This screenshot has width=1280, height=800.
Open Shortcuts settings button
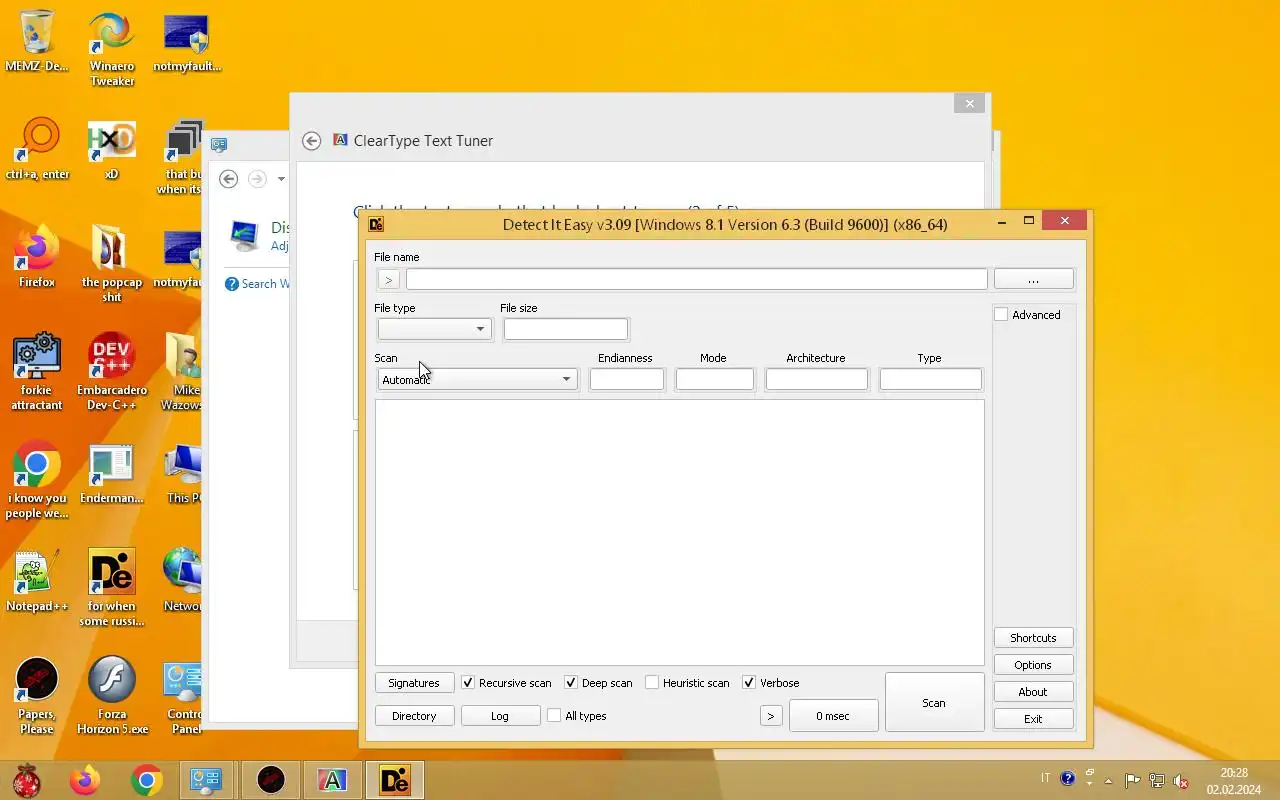(1034, 638)
